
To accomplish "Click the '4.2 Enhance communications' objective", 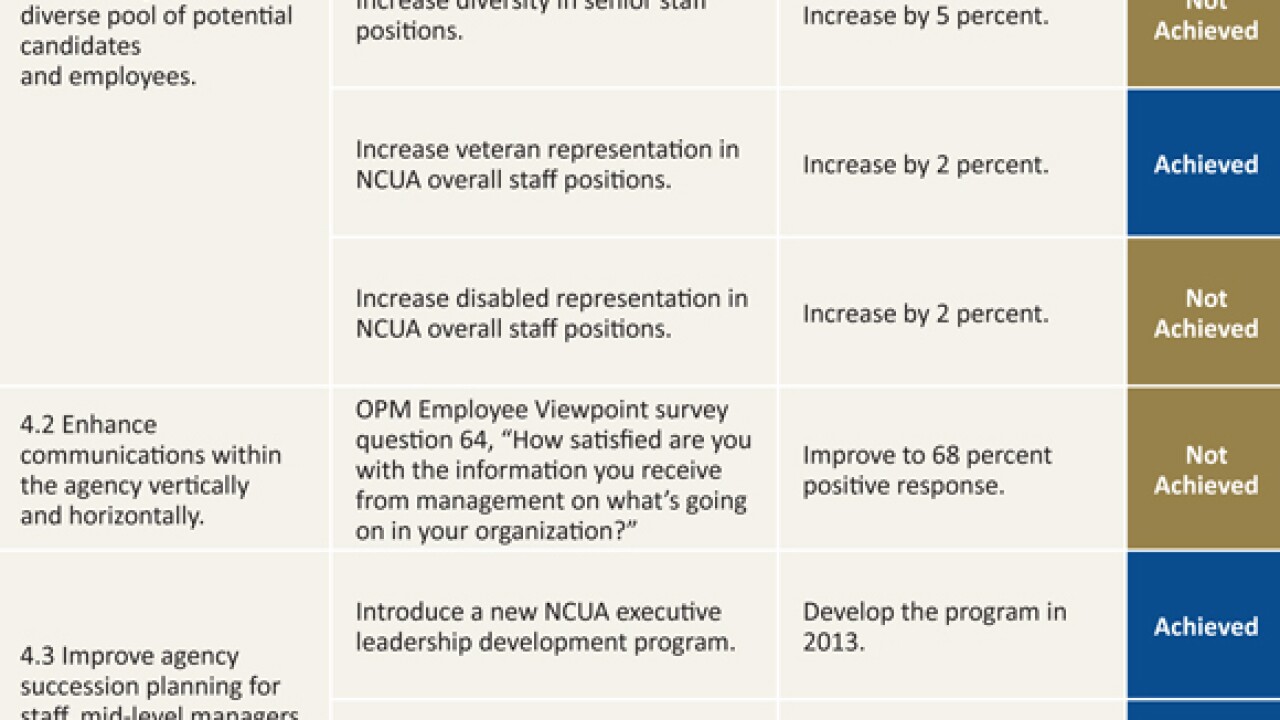I will [150, 470].
